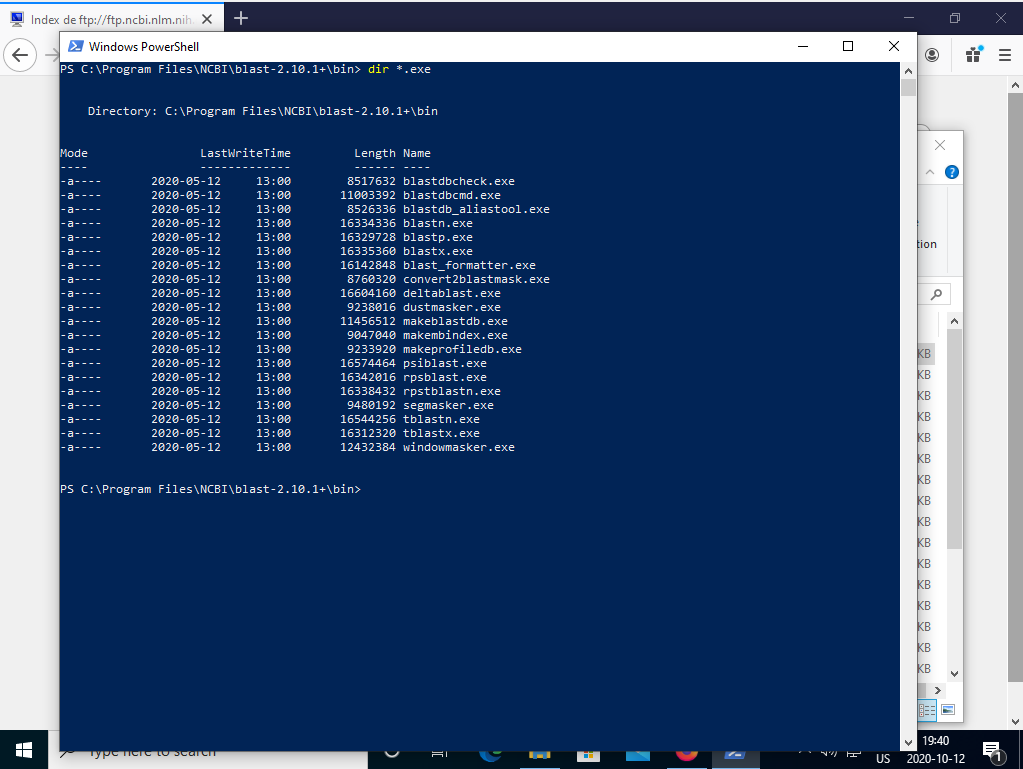Click file name rpsblast.exe

click(445, 378)
